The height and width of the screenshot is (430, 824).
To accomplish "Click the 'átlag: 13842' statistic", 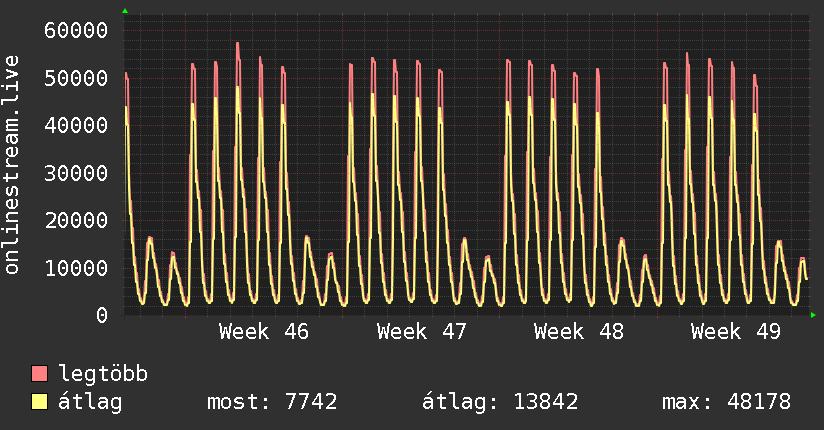I will [x=500, y=402].
